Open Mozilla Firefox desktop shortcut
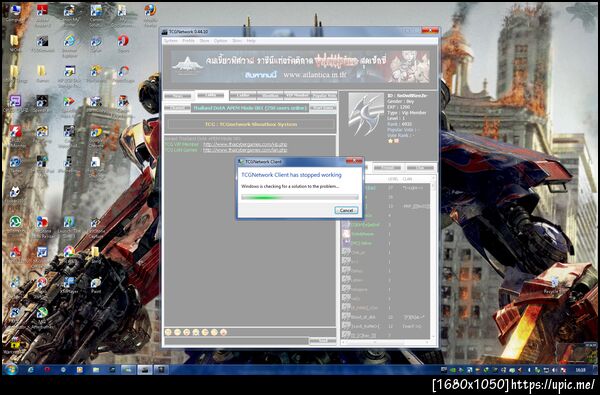600x395 pixels. click(150, 15)
